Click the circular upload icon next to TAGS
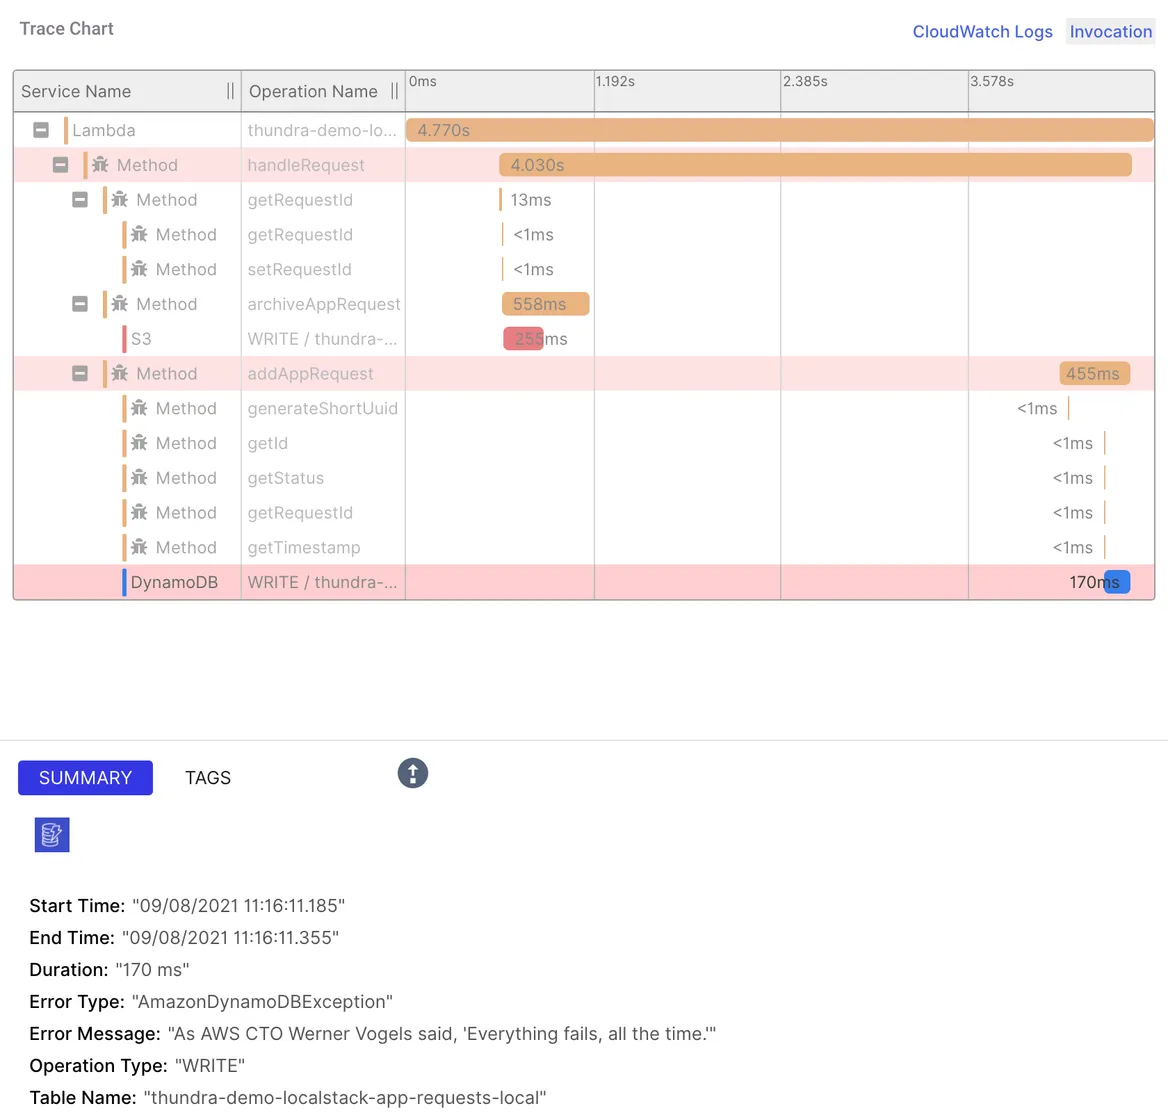The image size is (1168, 1115). (413, 773)
